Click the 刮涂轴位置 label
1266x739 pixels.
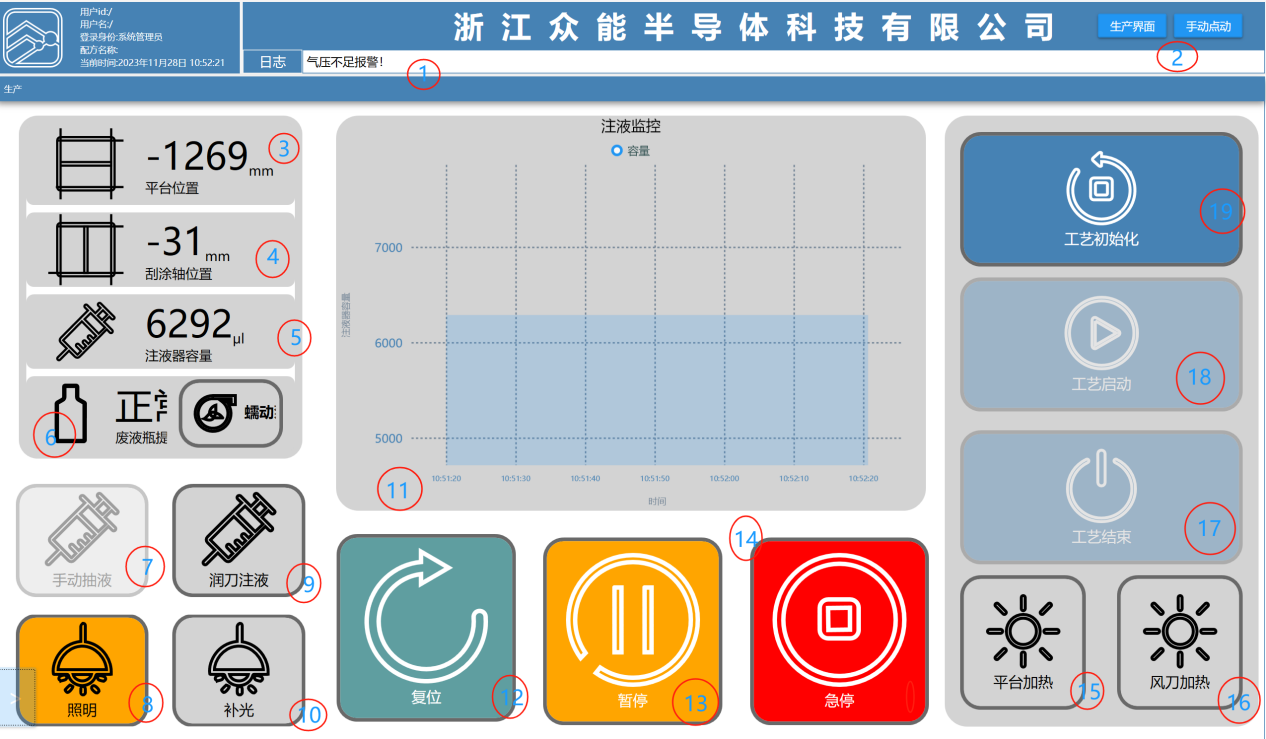click(x=179, y=273)
